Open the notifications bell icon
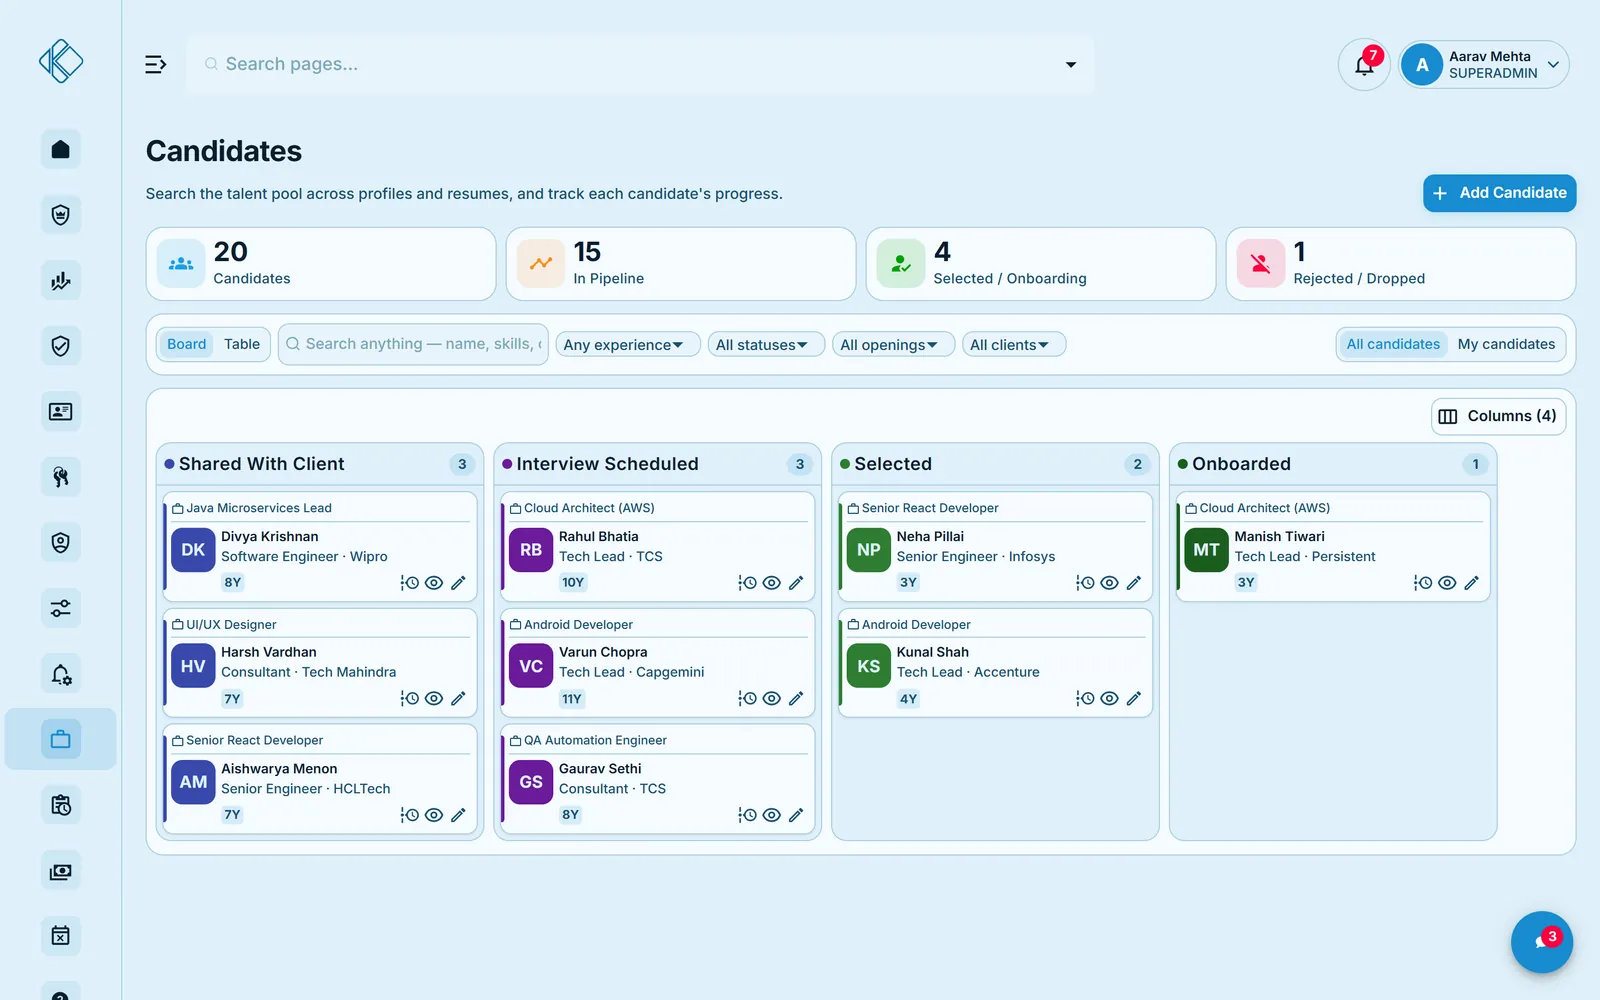The height and width of the screenshot is (1000, 1600). [x=1364, y=65]
